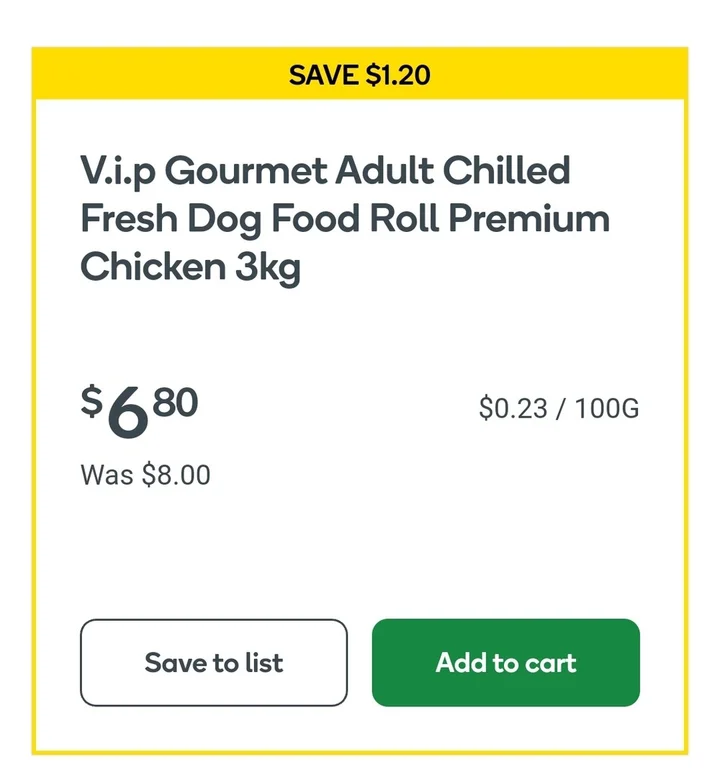The image size is (720, 772).
Task: Click the Was $8.00 previous price text
Action: (x=145, y=474)
